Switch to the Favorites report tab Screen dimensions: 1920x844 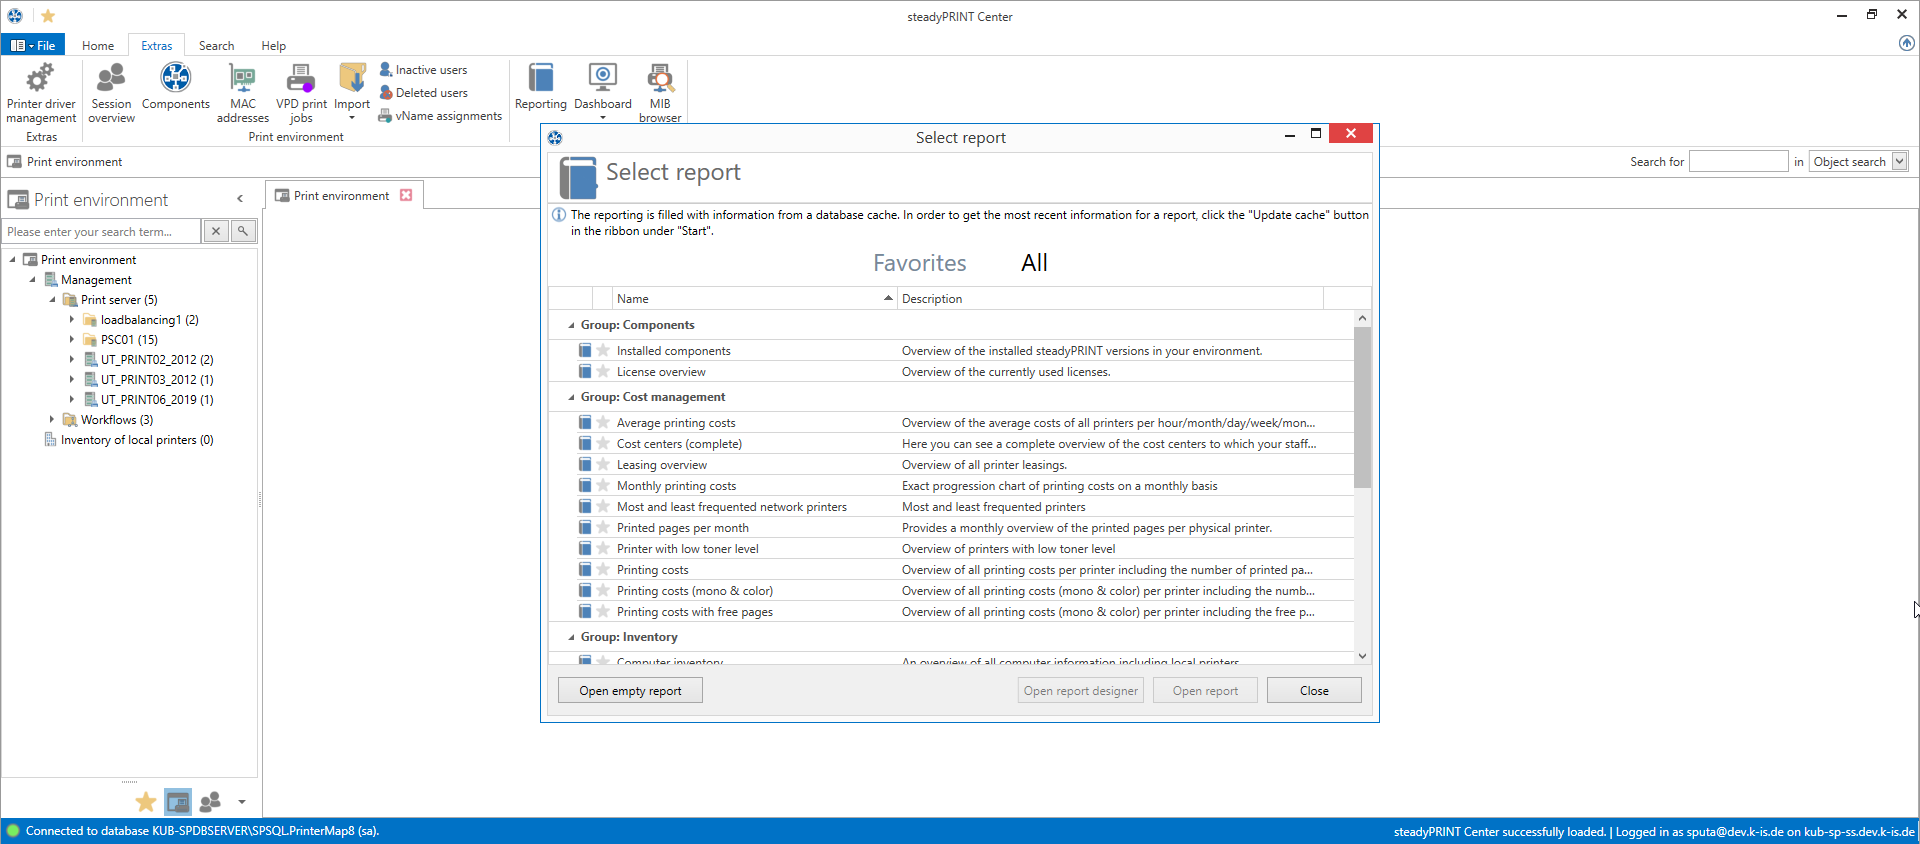(919, 262)
